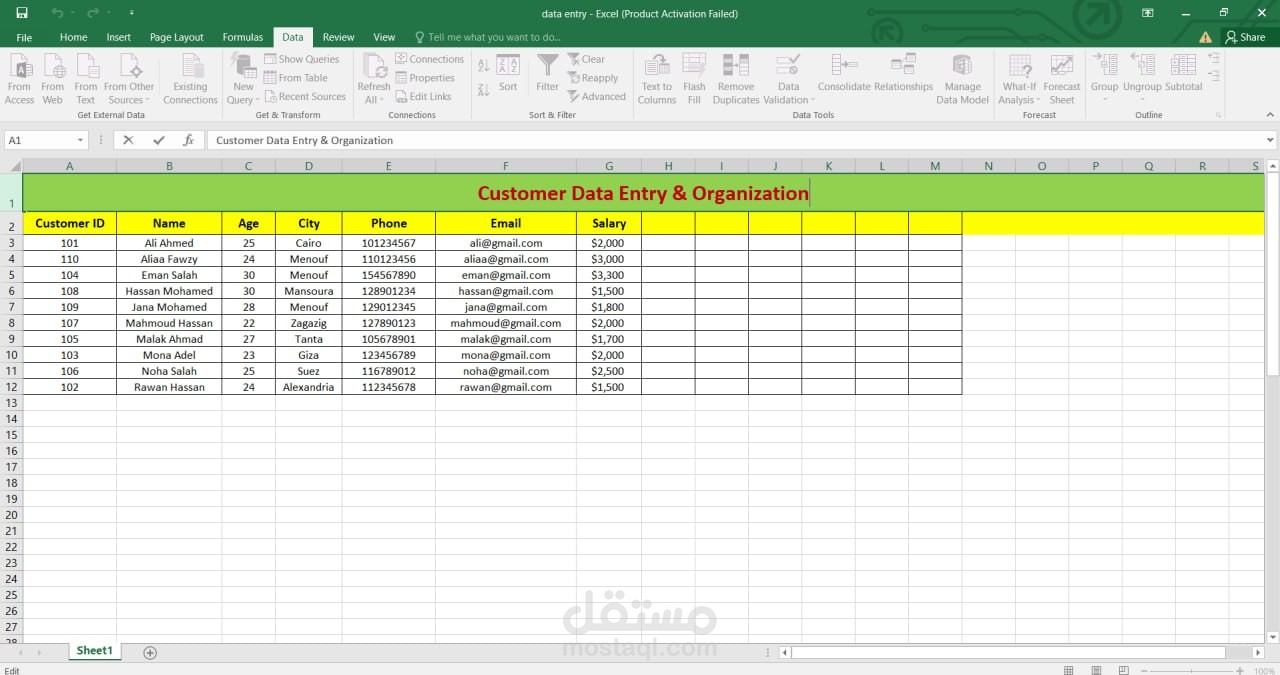Viewport: 1280px width, 675px height.
Task: Click the Share button
Action: tap(1246, 36)
